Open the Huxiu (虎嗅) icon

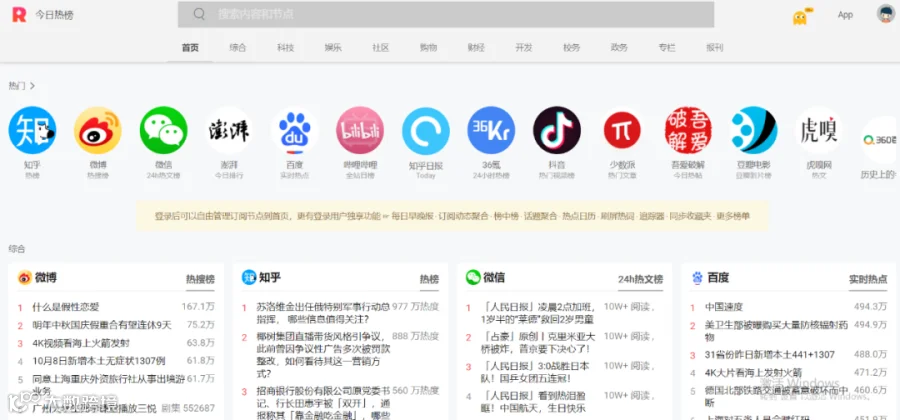click(819, 130)
